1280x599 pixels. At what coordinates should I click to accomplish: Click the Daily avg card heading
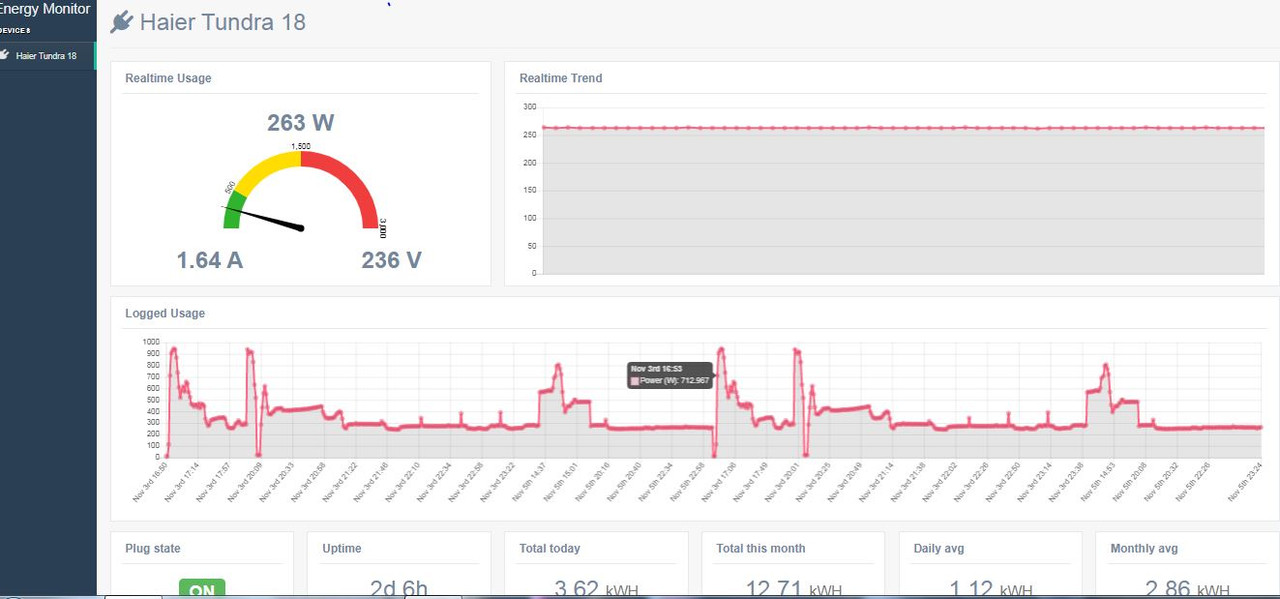pos(939,548)
